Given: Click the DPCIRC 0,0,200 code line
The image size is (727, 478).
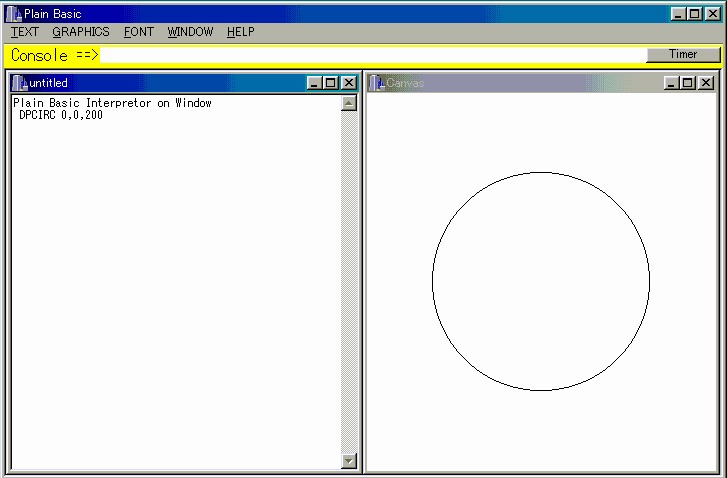Looking at the screenshot, I should (61, 115).
